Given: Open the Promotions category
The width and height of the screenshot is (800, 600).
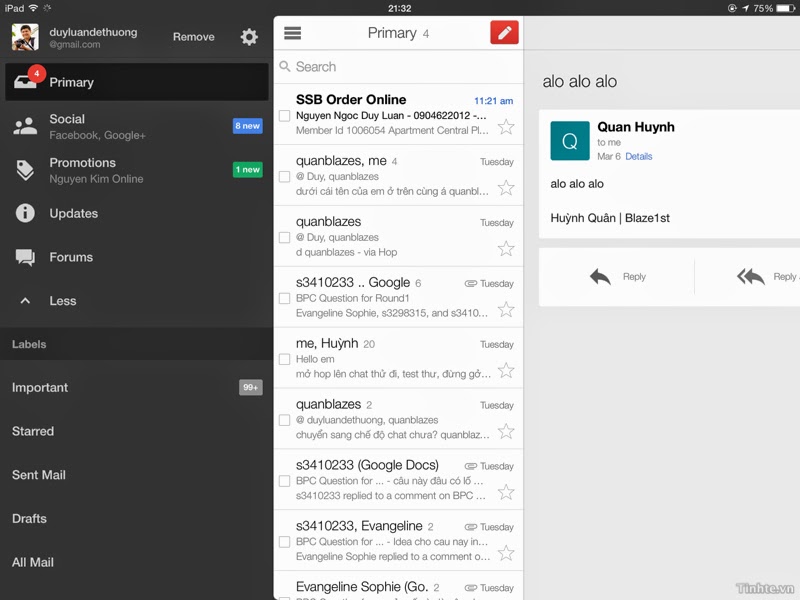Looking at the screenshot, I should coord(137,170).
